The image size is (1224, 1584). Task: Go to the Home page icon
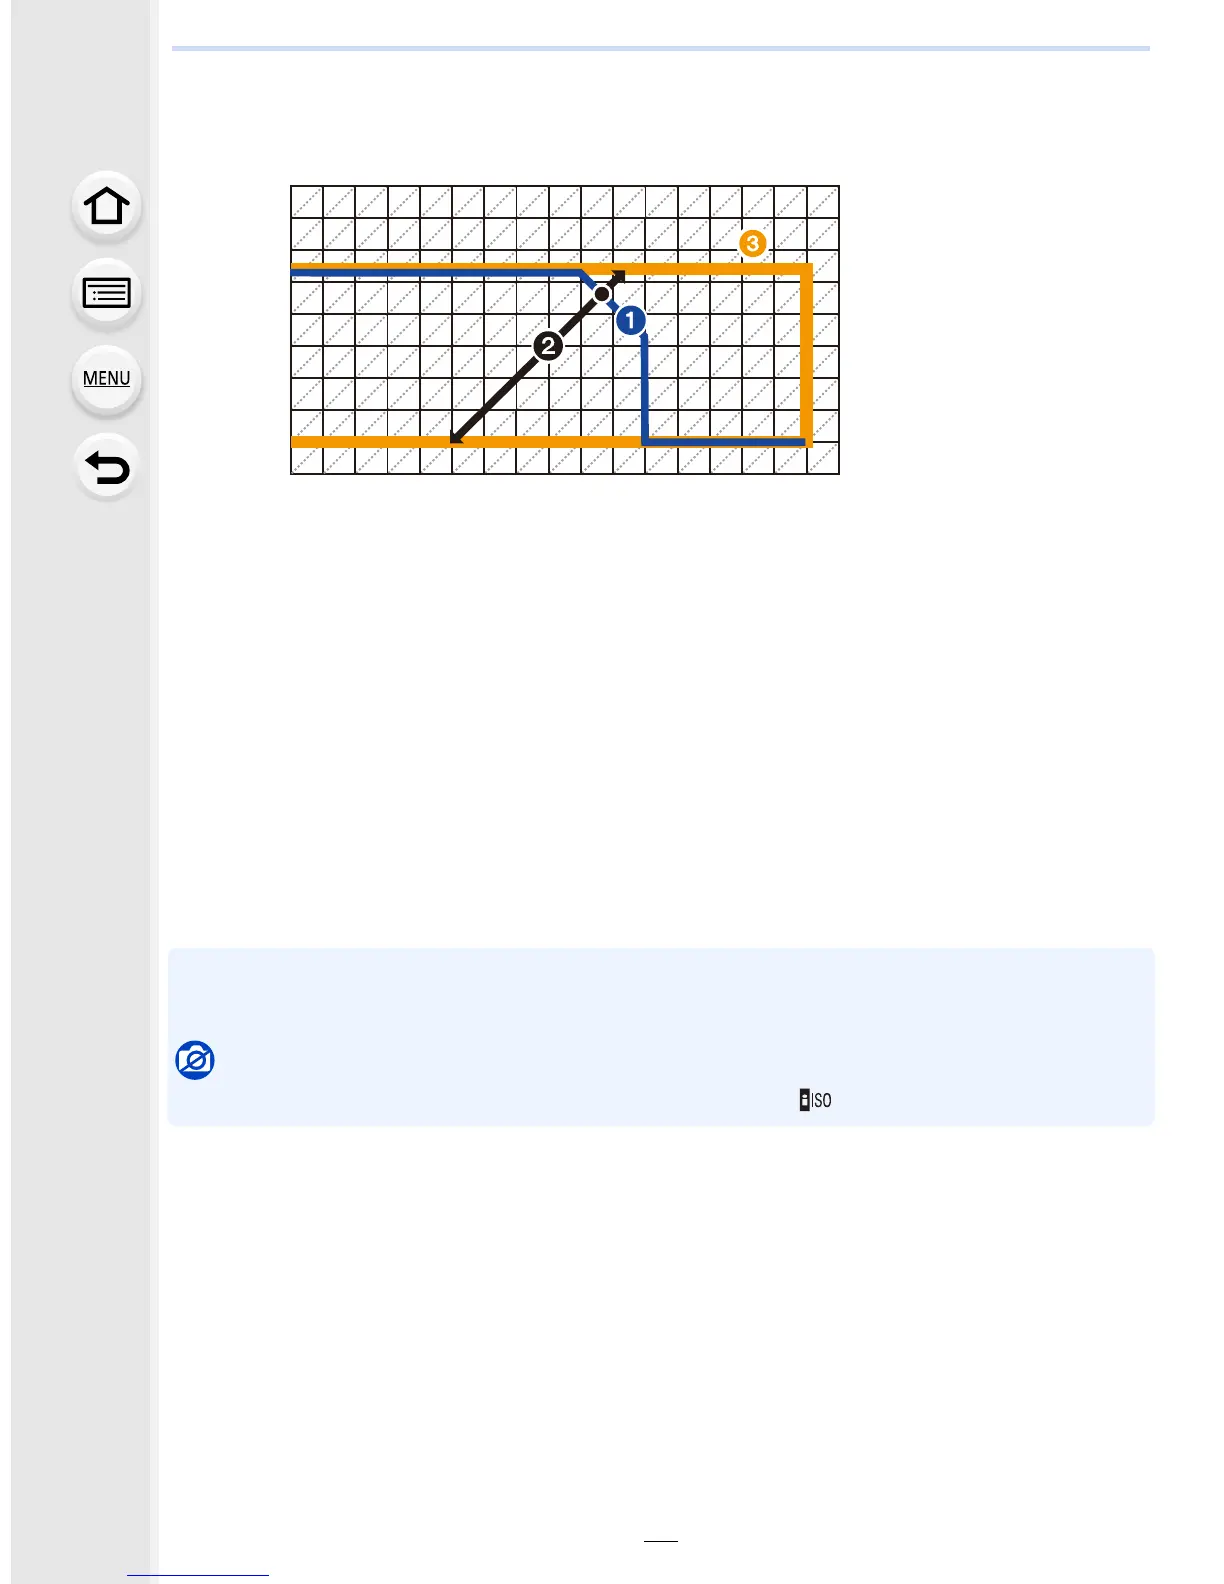(x=107, y=207)
